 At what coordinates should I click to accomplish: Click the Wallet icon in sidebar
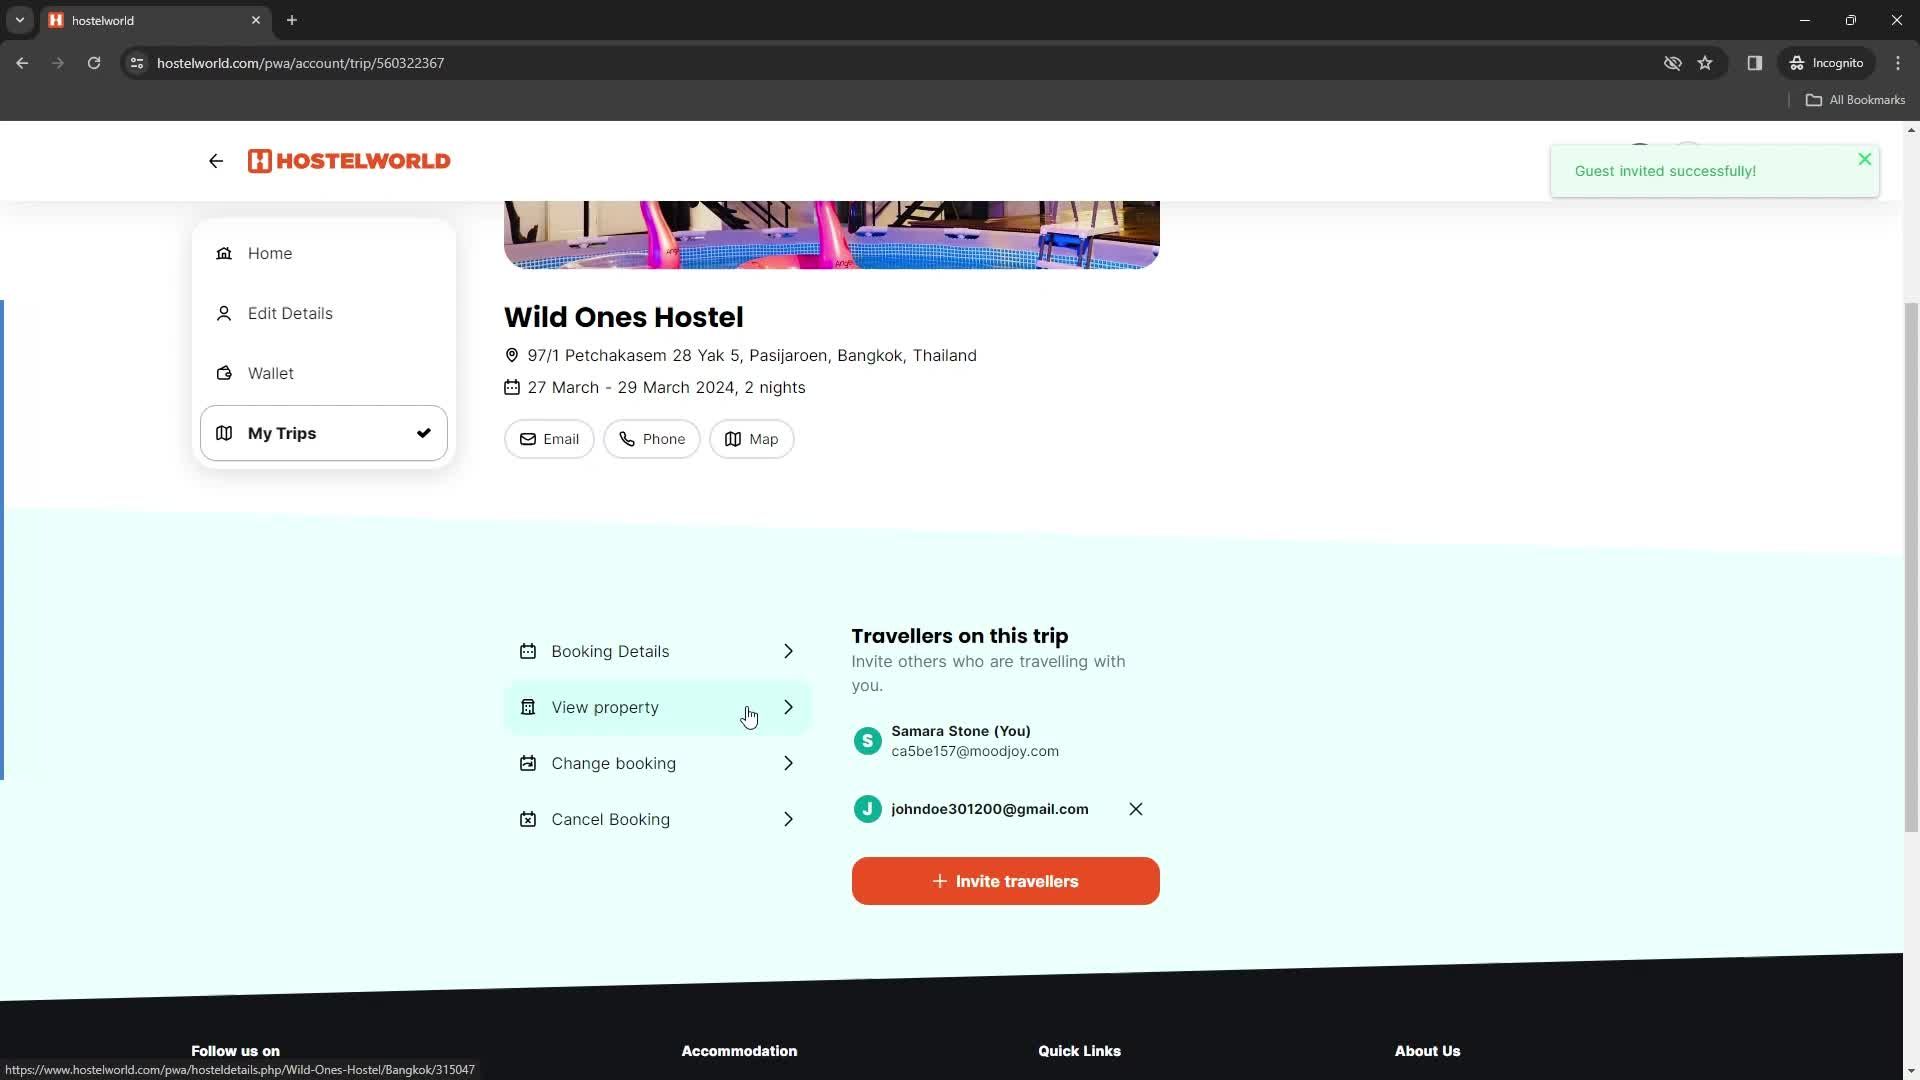pos(224,373)
